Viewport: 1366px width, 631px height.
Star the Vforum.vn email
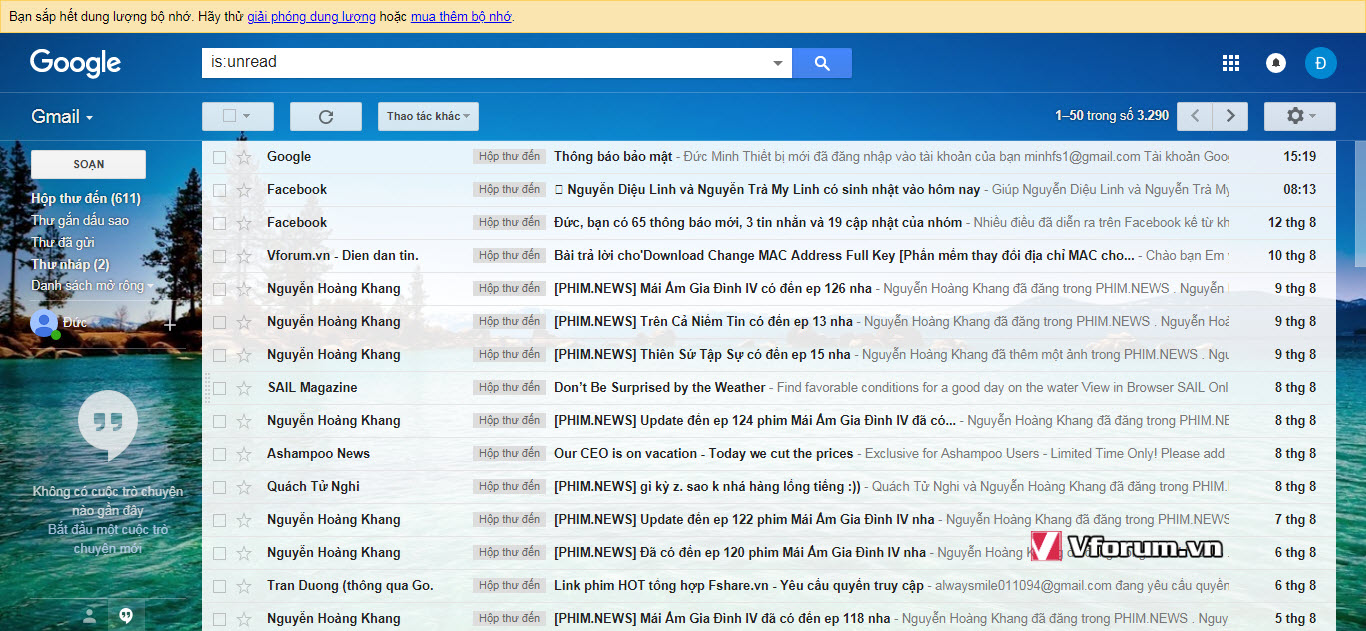pos(244,256)
